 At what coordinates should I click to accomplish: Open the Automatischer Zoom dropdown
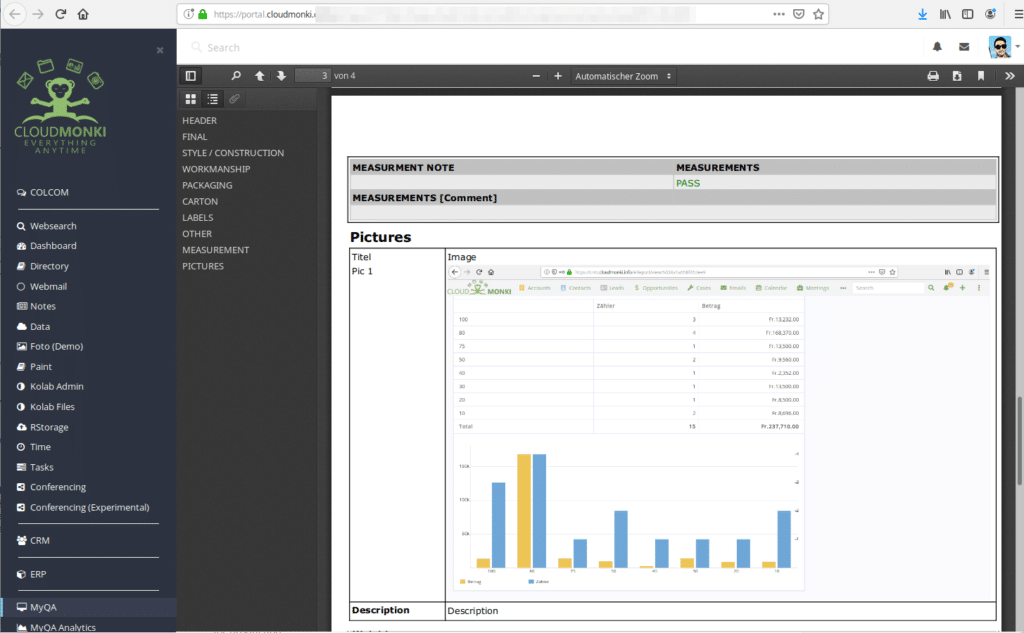tap(623, 76)
